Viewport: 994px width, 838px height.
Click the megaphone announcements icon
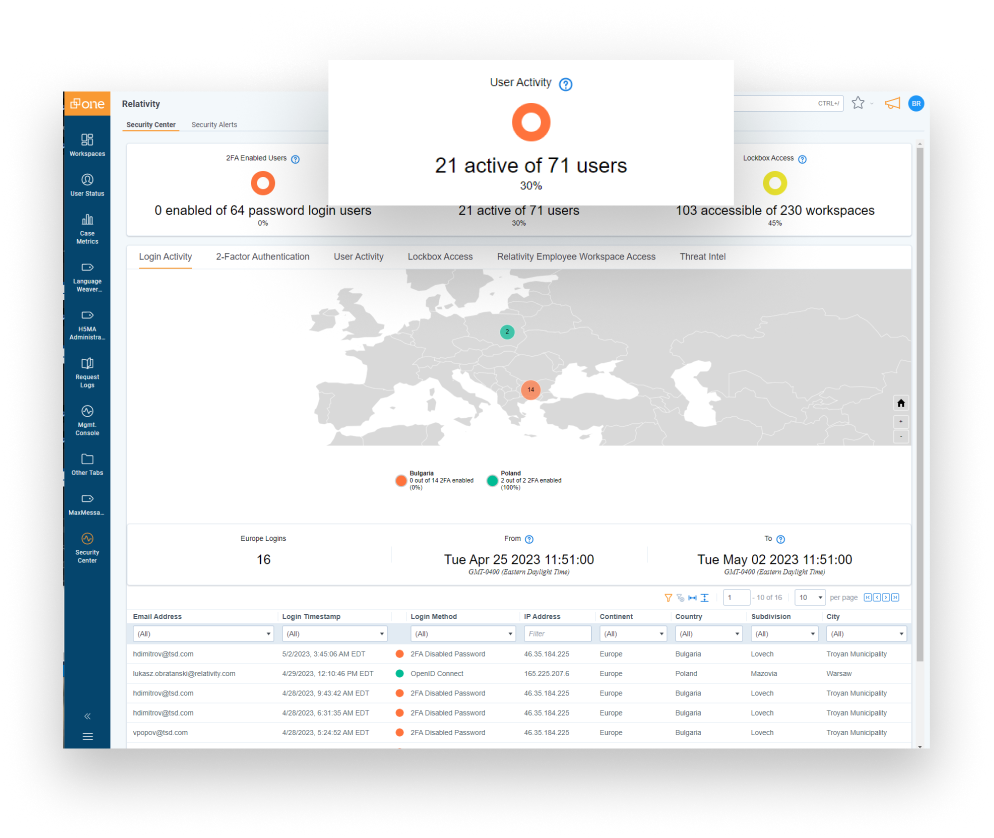click(x=892, y=103)
